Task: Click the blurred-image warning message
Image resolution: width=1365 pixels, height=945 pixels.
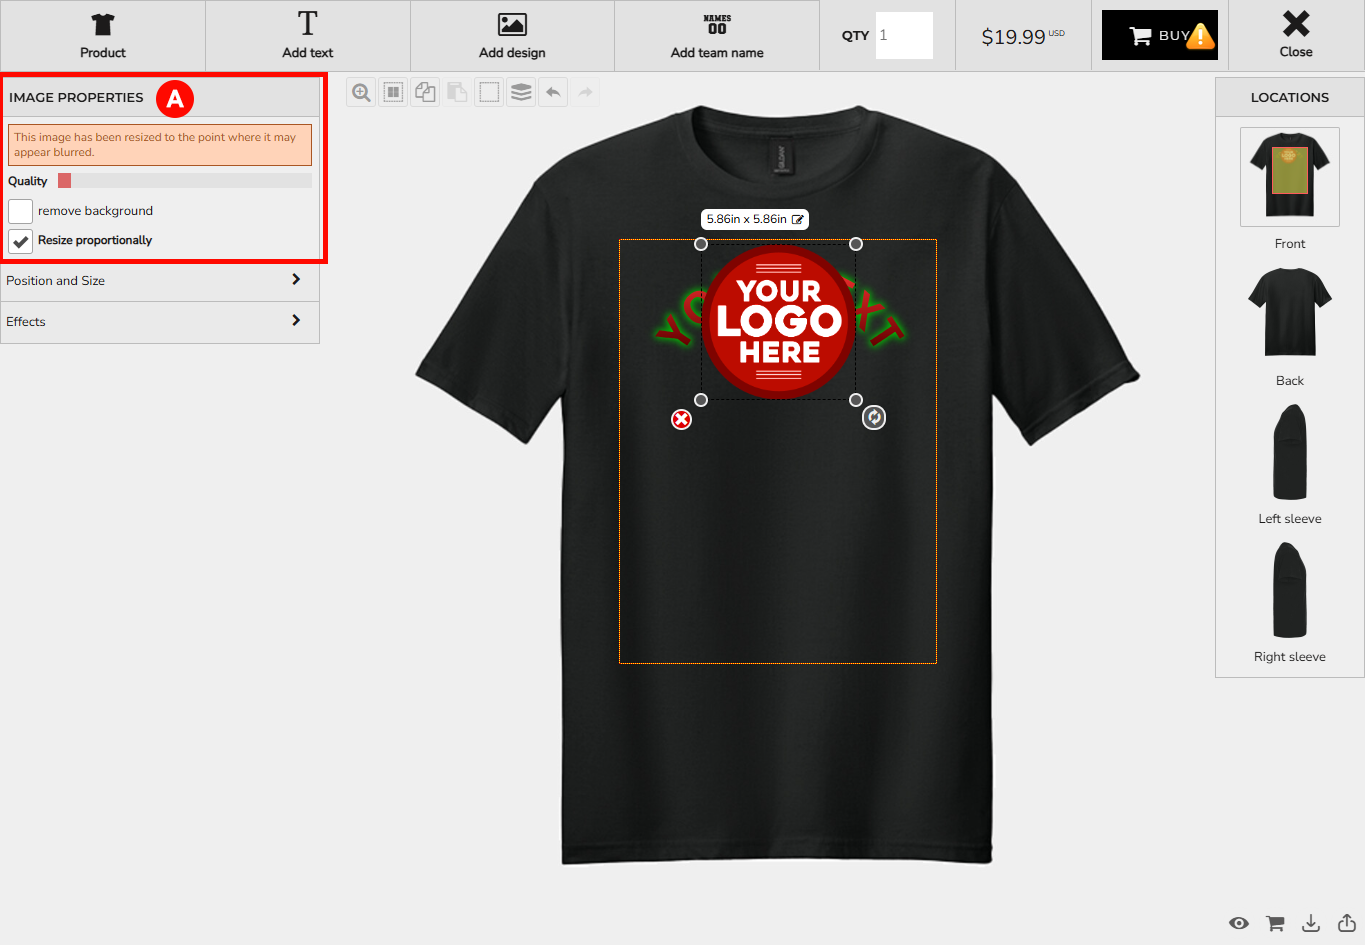Action: (160, 145)
